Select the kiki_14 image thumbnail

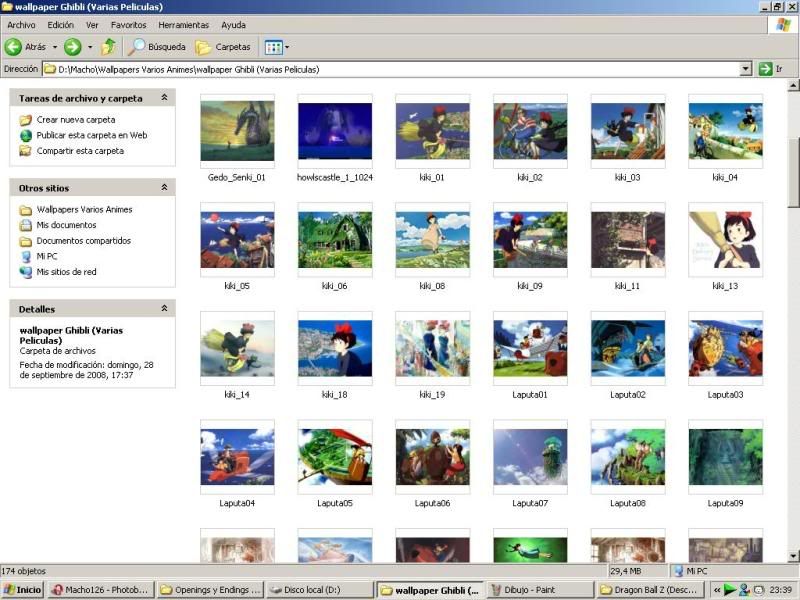pos(237,348)
